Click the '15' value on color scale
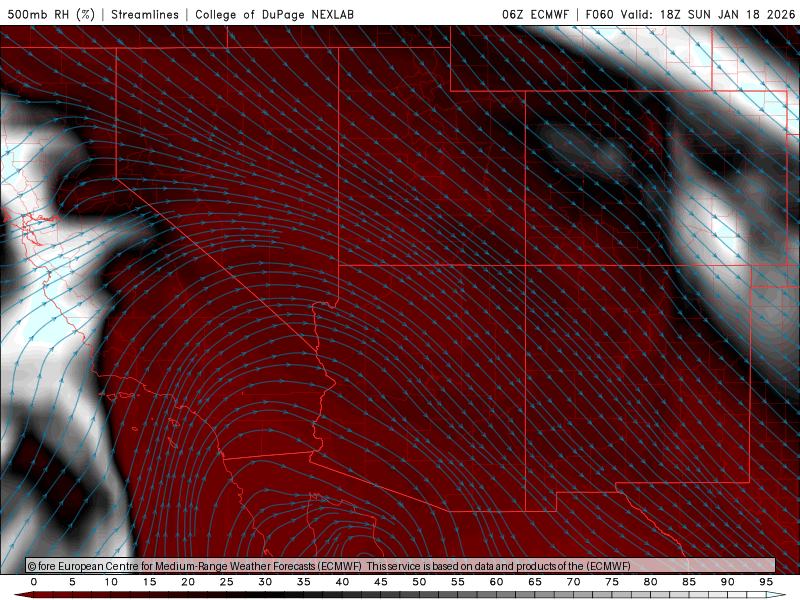 [x=149, y=582]
